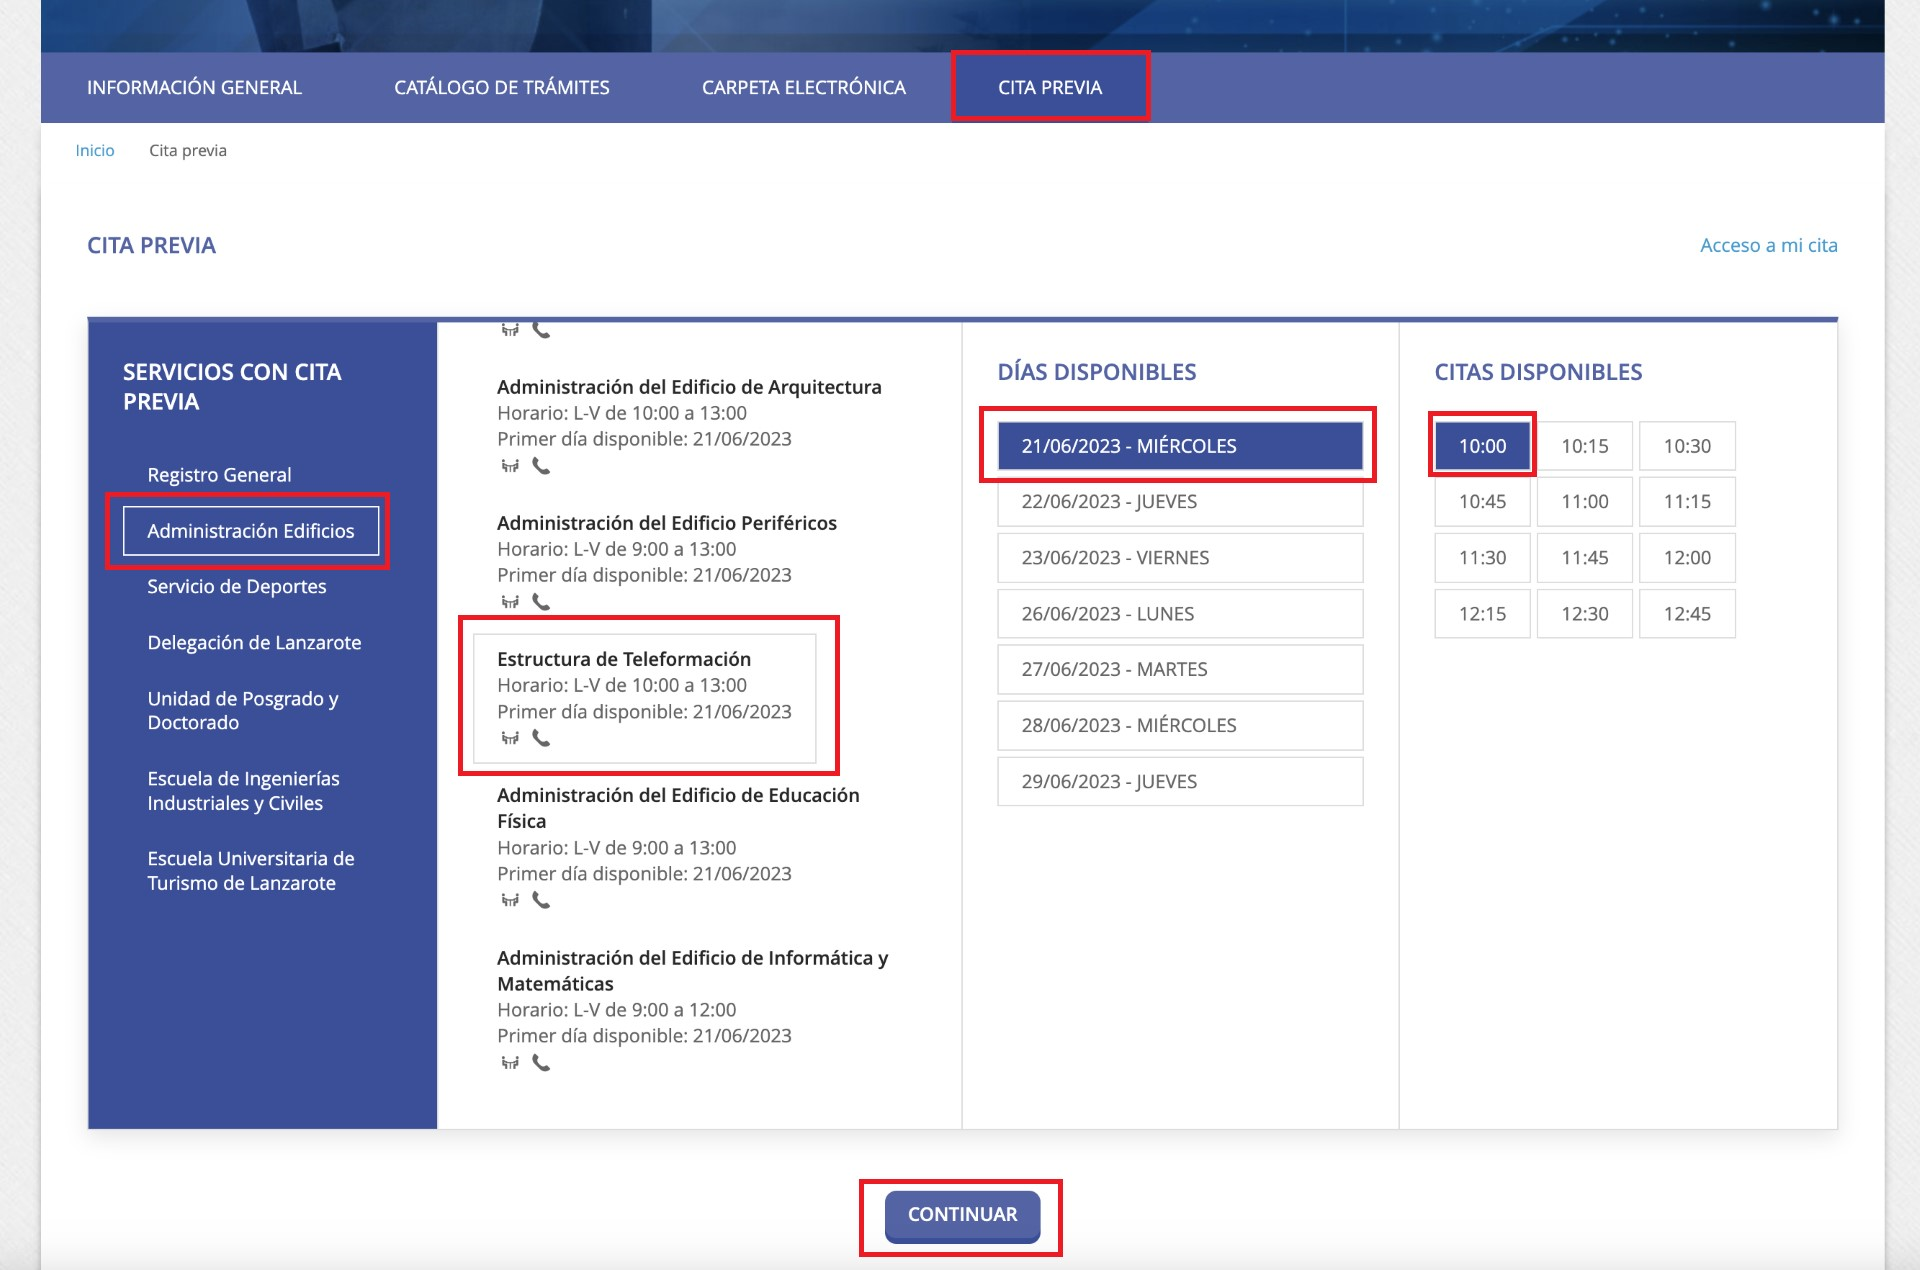The image size is (1920, 1270).
Task: Click the Continuar button
Action: (962, 1215)
